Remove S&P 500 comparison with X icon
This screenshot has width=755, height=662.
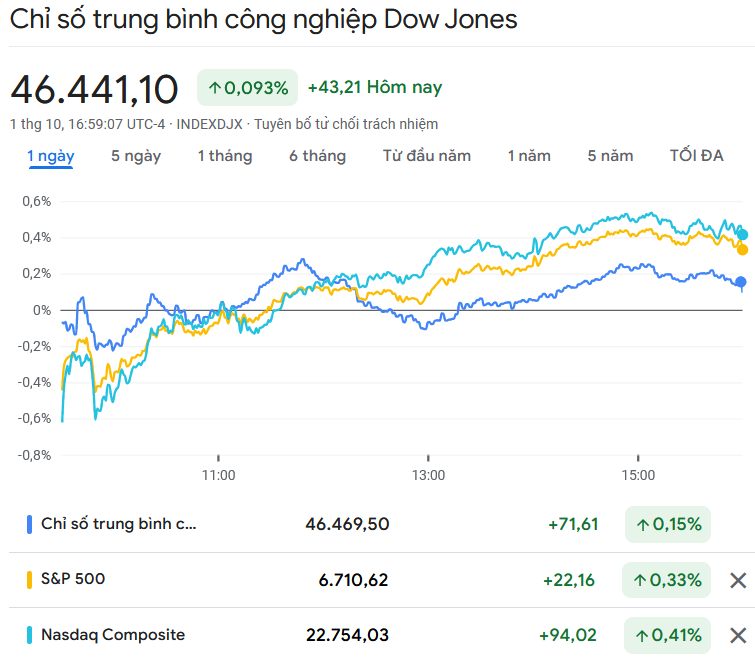click(x=738, y=580)
